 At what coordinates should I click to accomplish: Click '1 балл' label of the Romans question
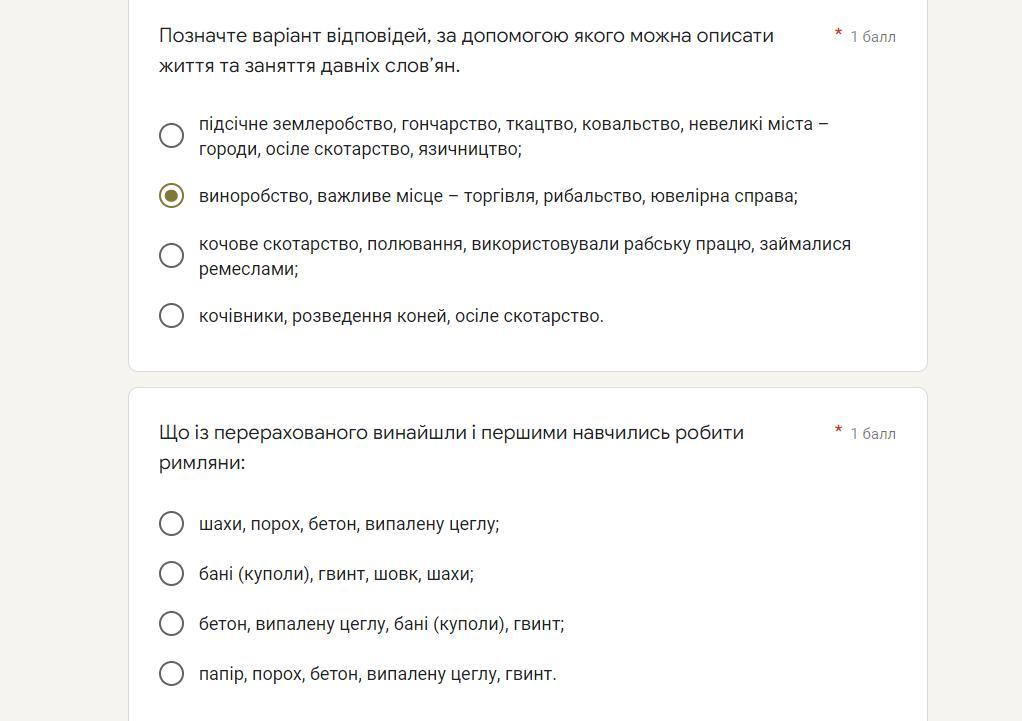click(x=872, y=434)
